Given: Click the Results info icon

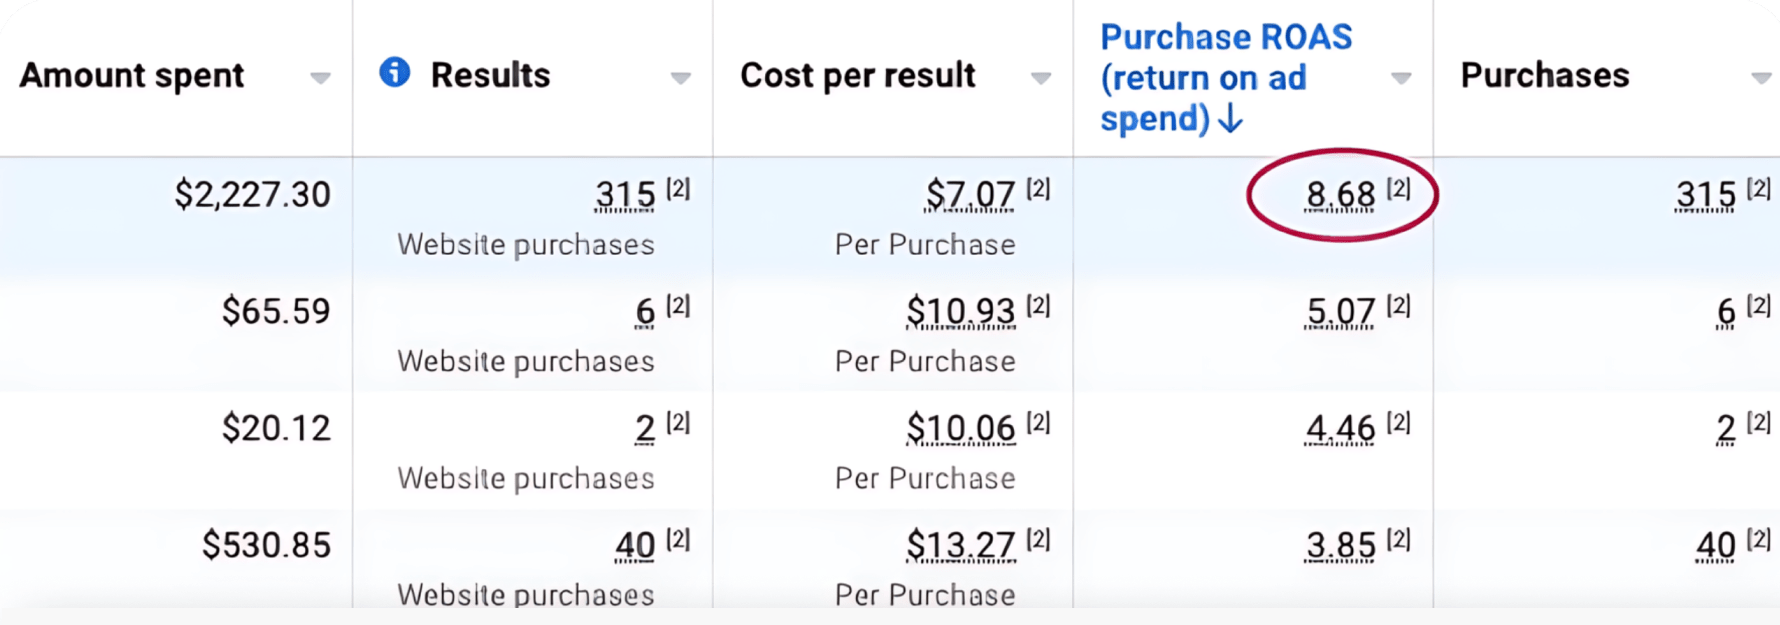Looking at the screenshot, I should (x=395, y=72).
